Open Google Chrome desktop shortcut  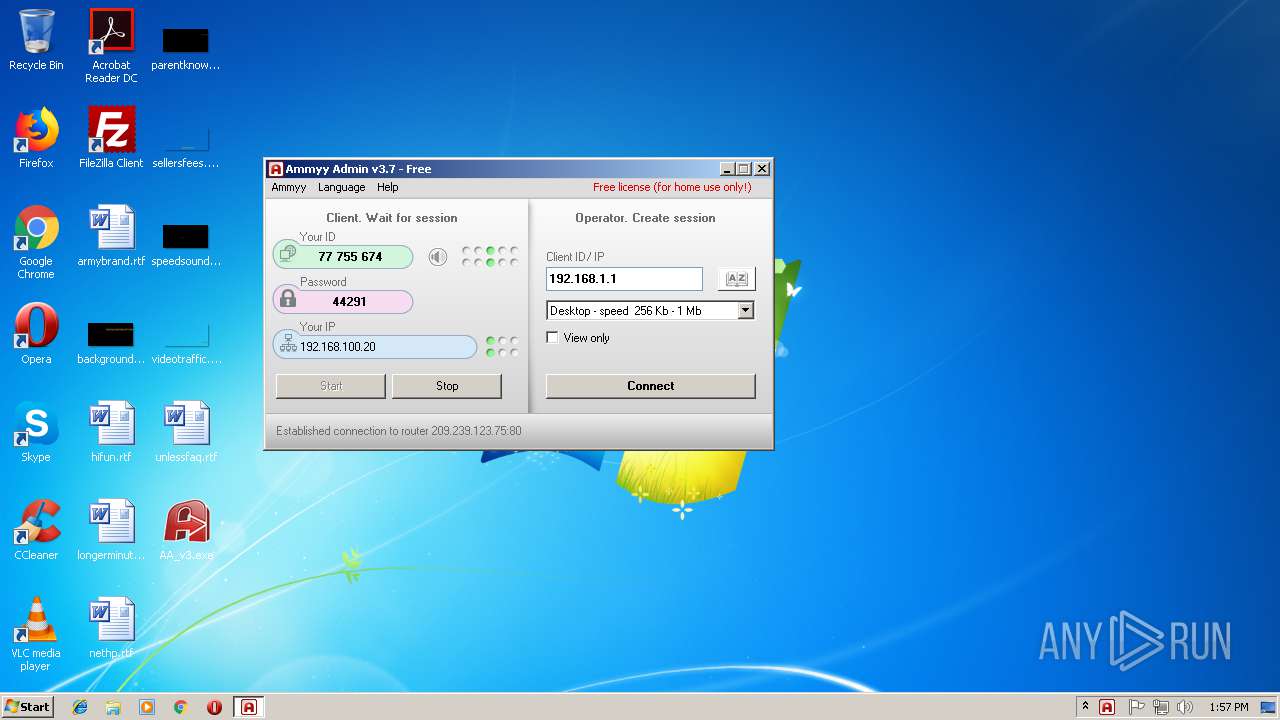[36, 242]
